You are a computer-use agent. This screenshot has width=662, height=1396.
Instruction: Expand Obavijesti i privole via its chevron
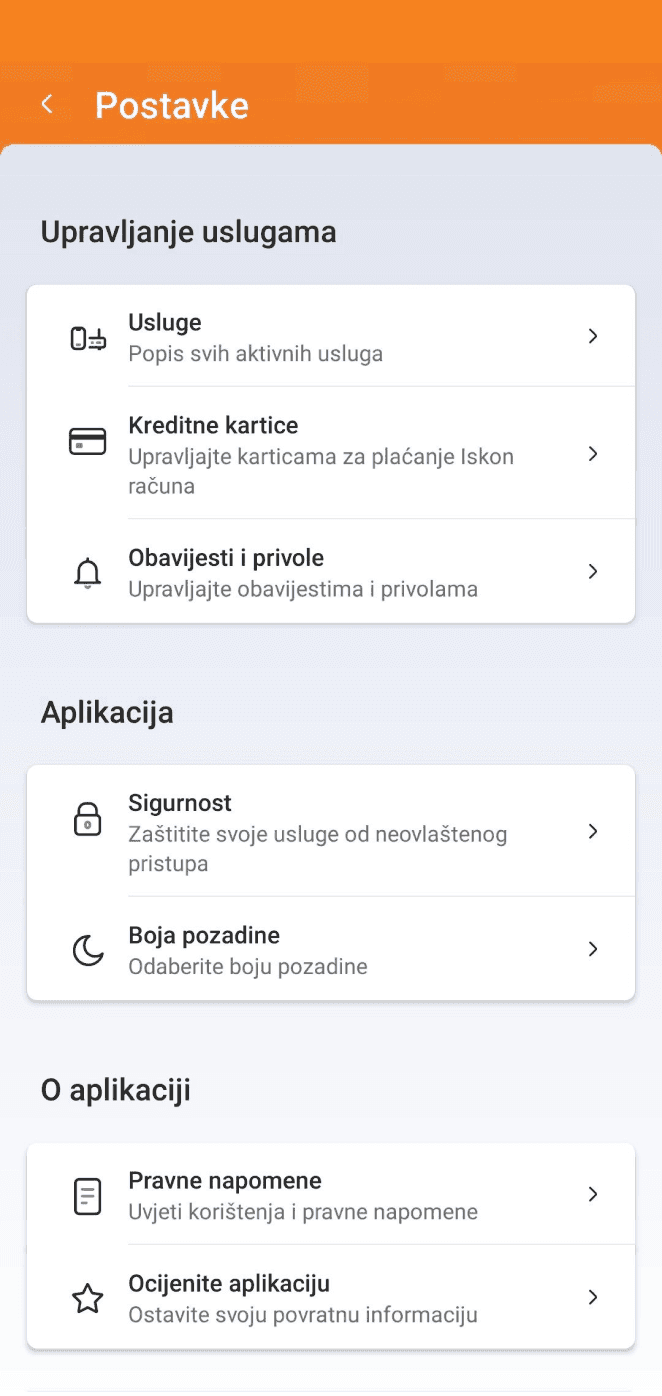[x=593, y=571]
